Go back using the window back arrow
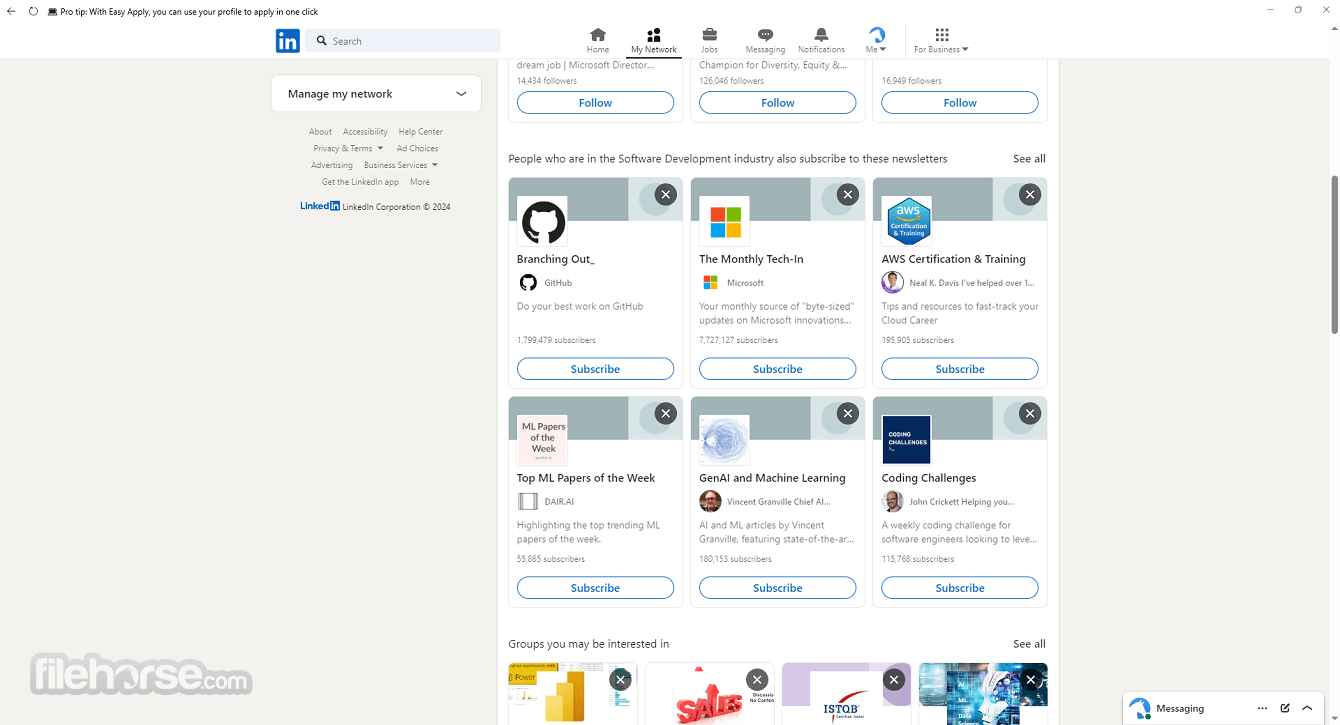This screenshot has height=725, width=1340. (x=11, y=11)
